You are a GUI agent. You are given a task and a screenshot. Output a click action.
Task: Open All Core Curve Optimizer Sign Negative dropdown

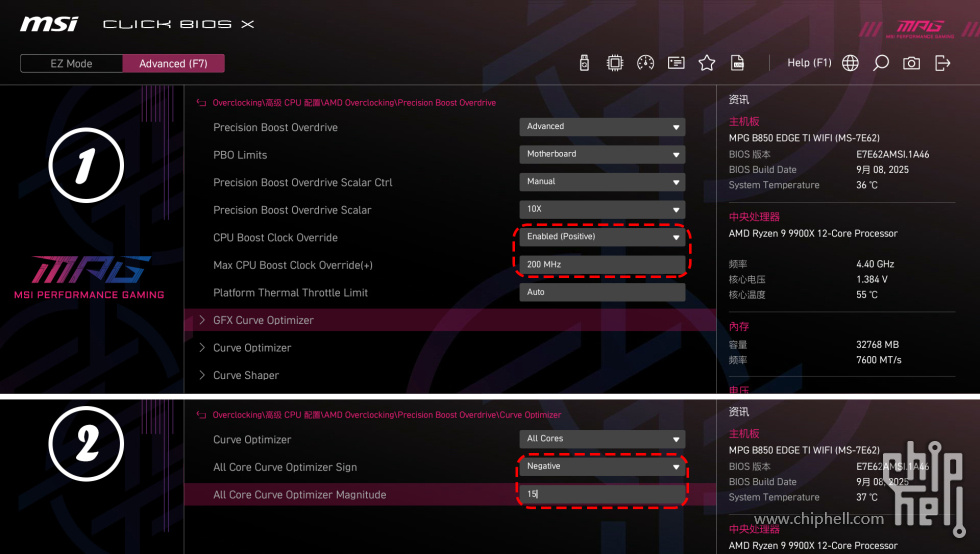(602, 466)
